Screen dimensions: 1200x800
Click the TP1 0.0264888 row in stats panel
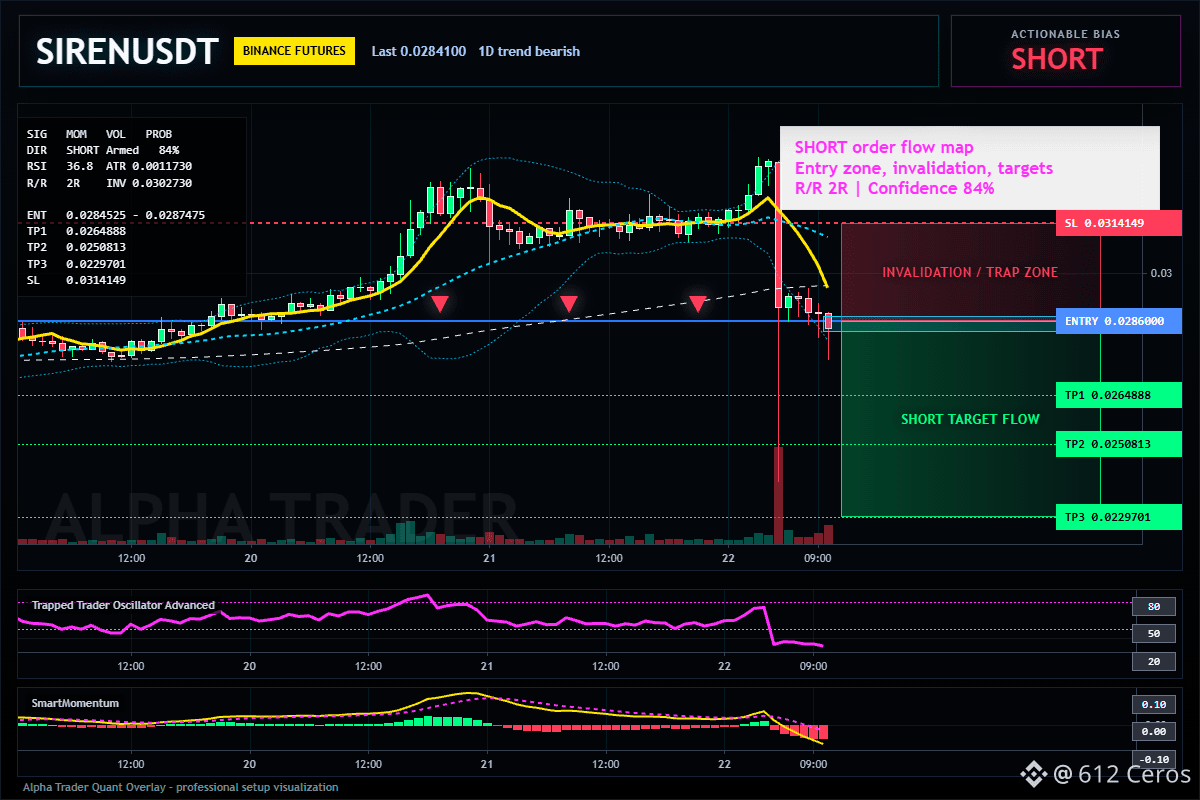(x=76, y=231)
